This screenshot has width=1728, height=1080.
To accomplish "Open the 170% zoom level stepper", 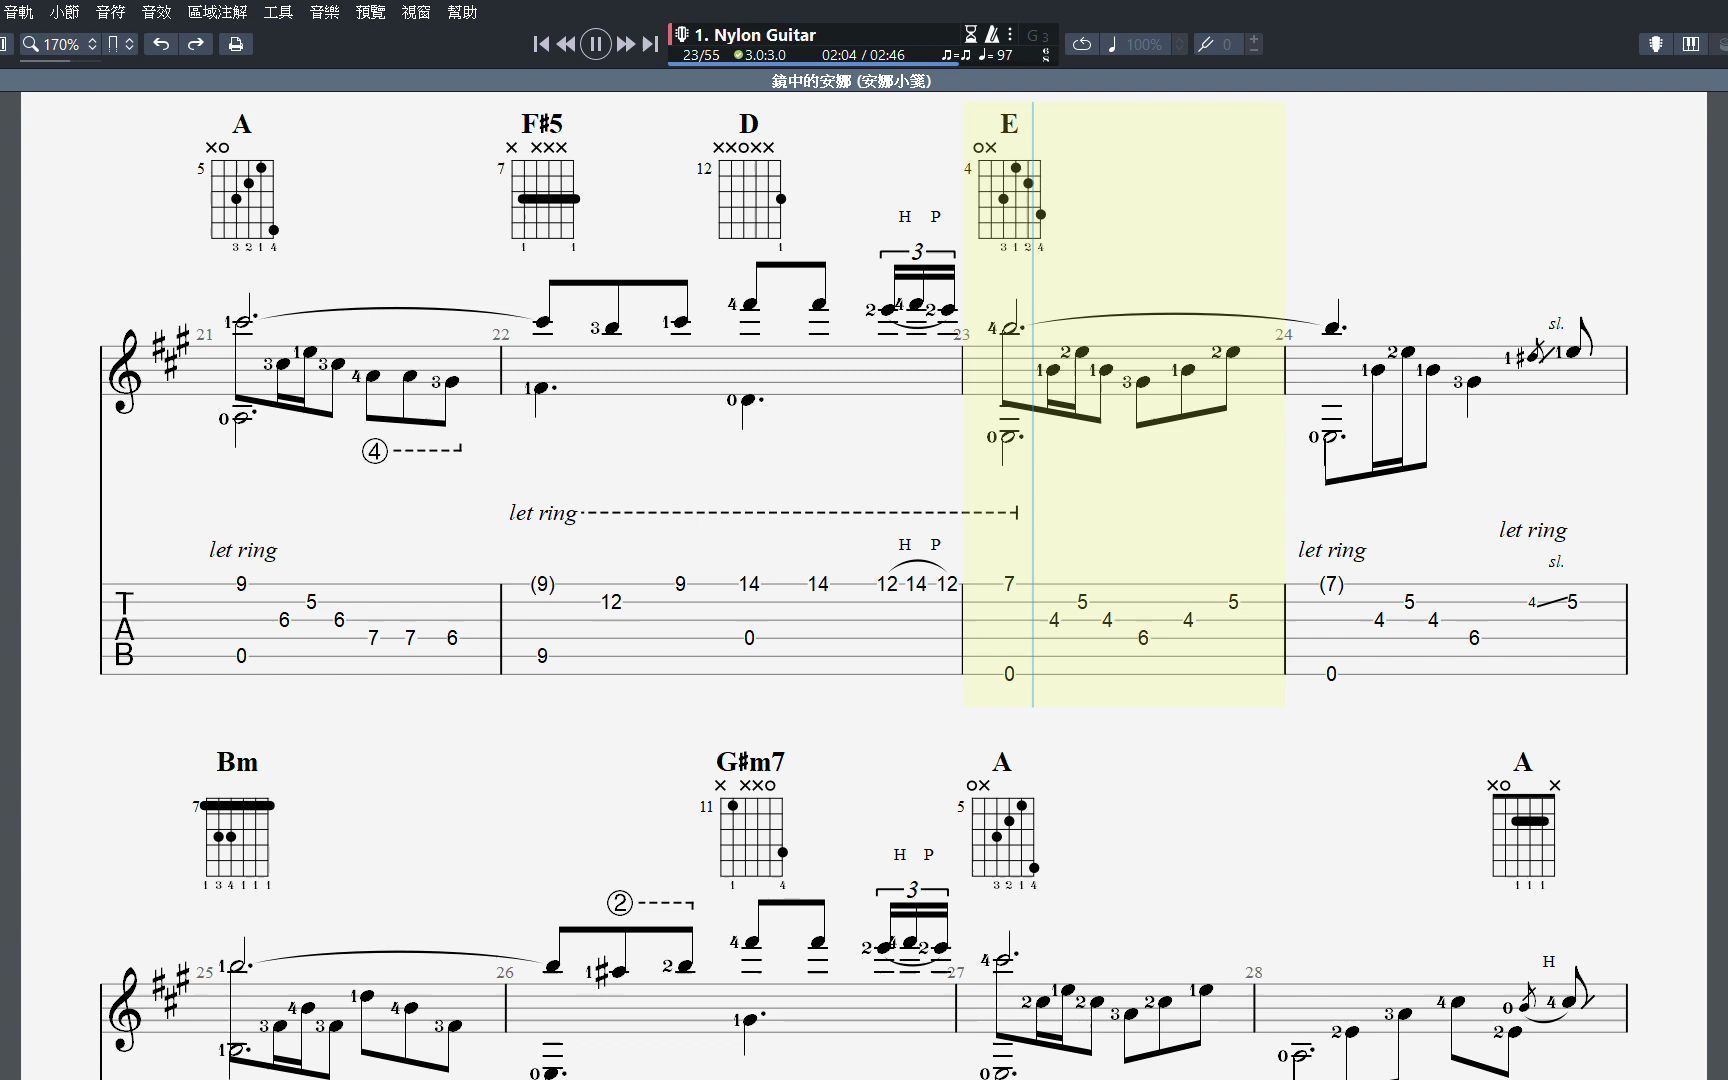I will (92, 44).
